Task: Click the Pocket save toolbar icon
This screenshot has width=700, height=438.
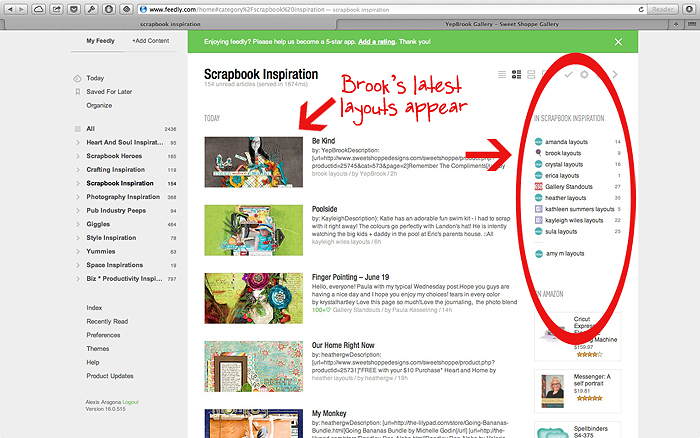Action: (74, 9)
